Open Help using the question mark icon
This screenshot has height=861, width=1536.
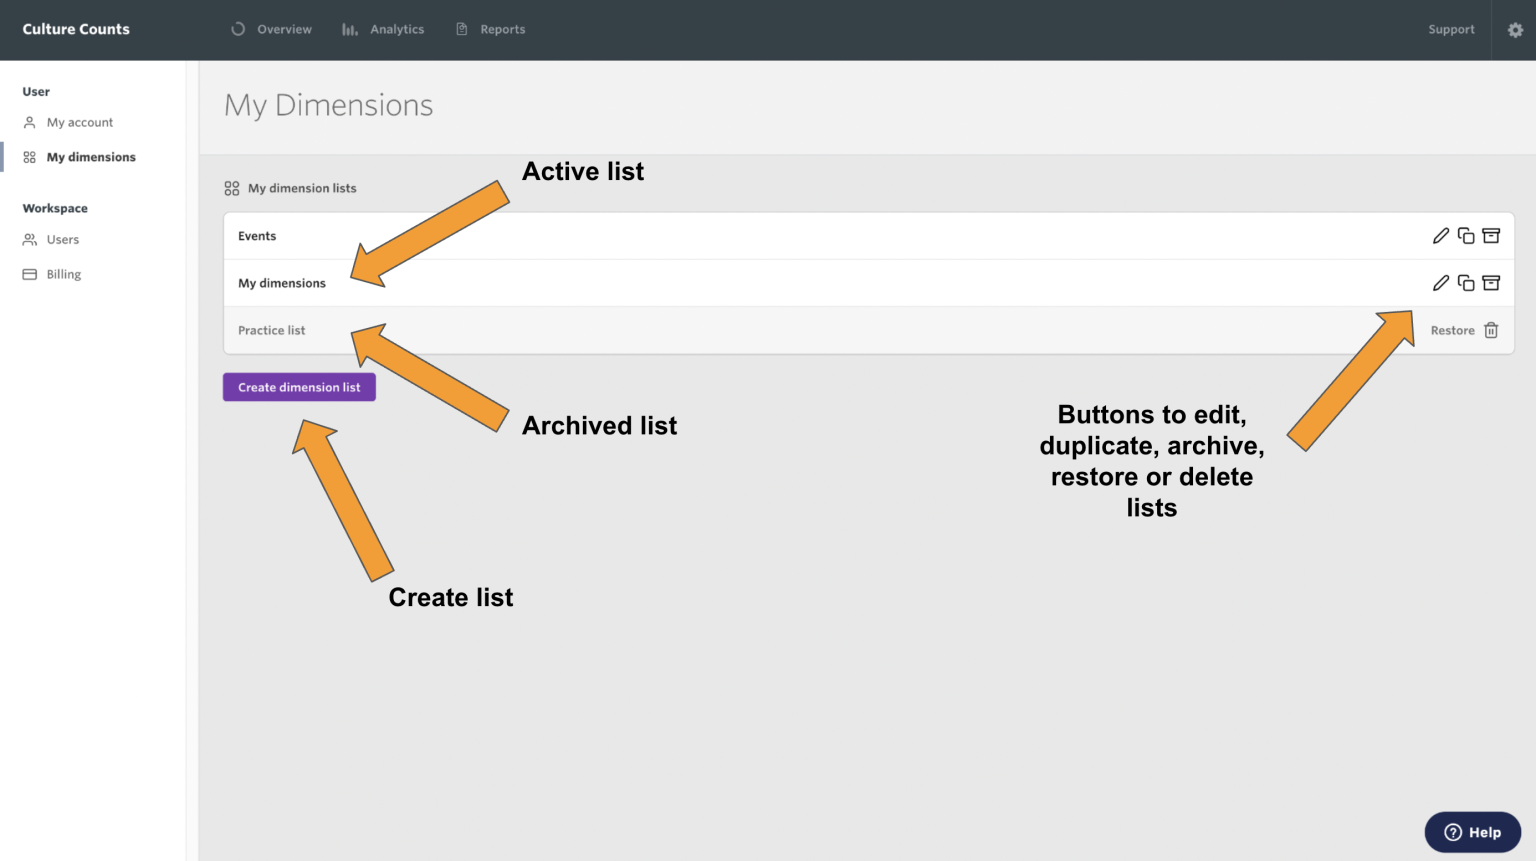[x=1452, y=832]
